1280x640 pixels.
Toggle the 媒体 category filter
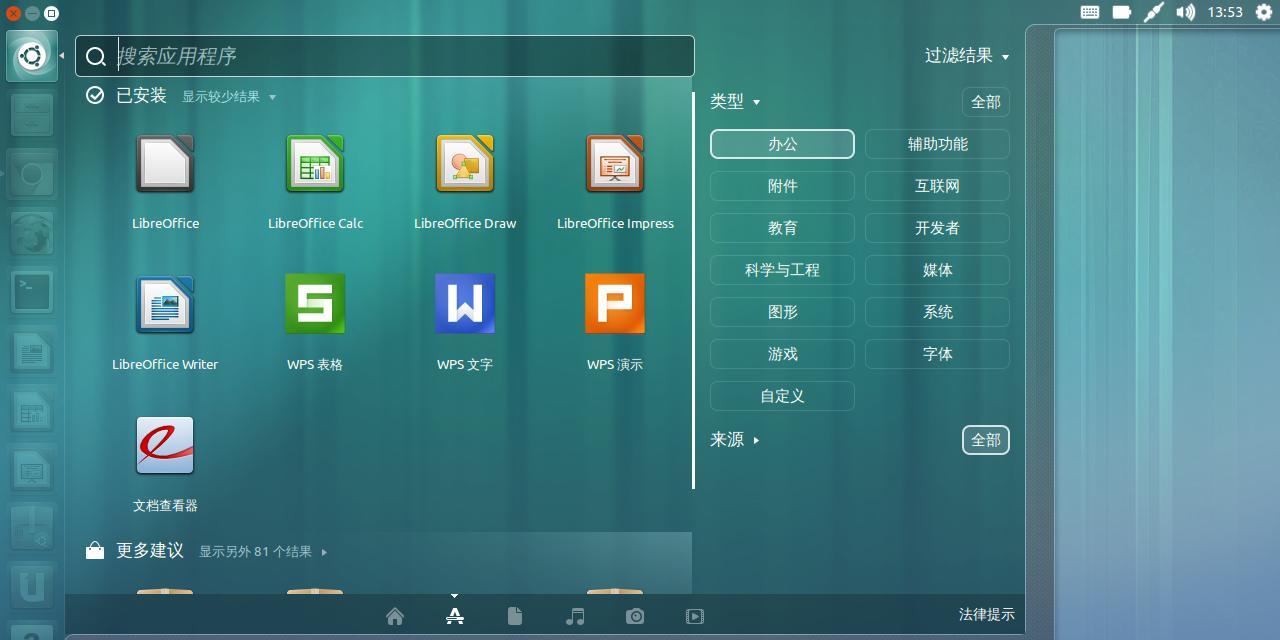tap(937, 270)
